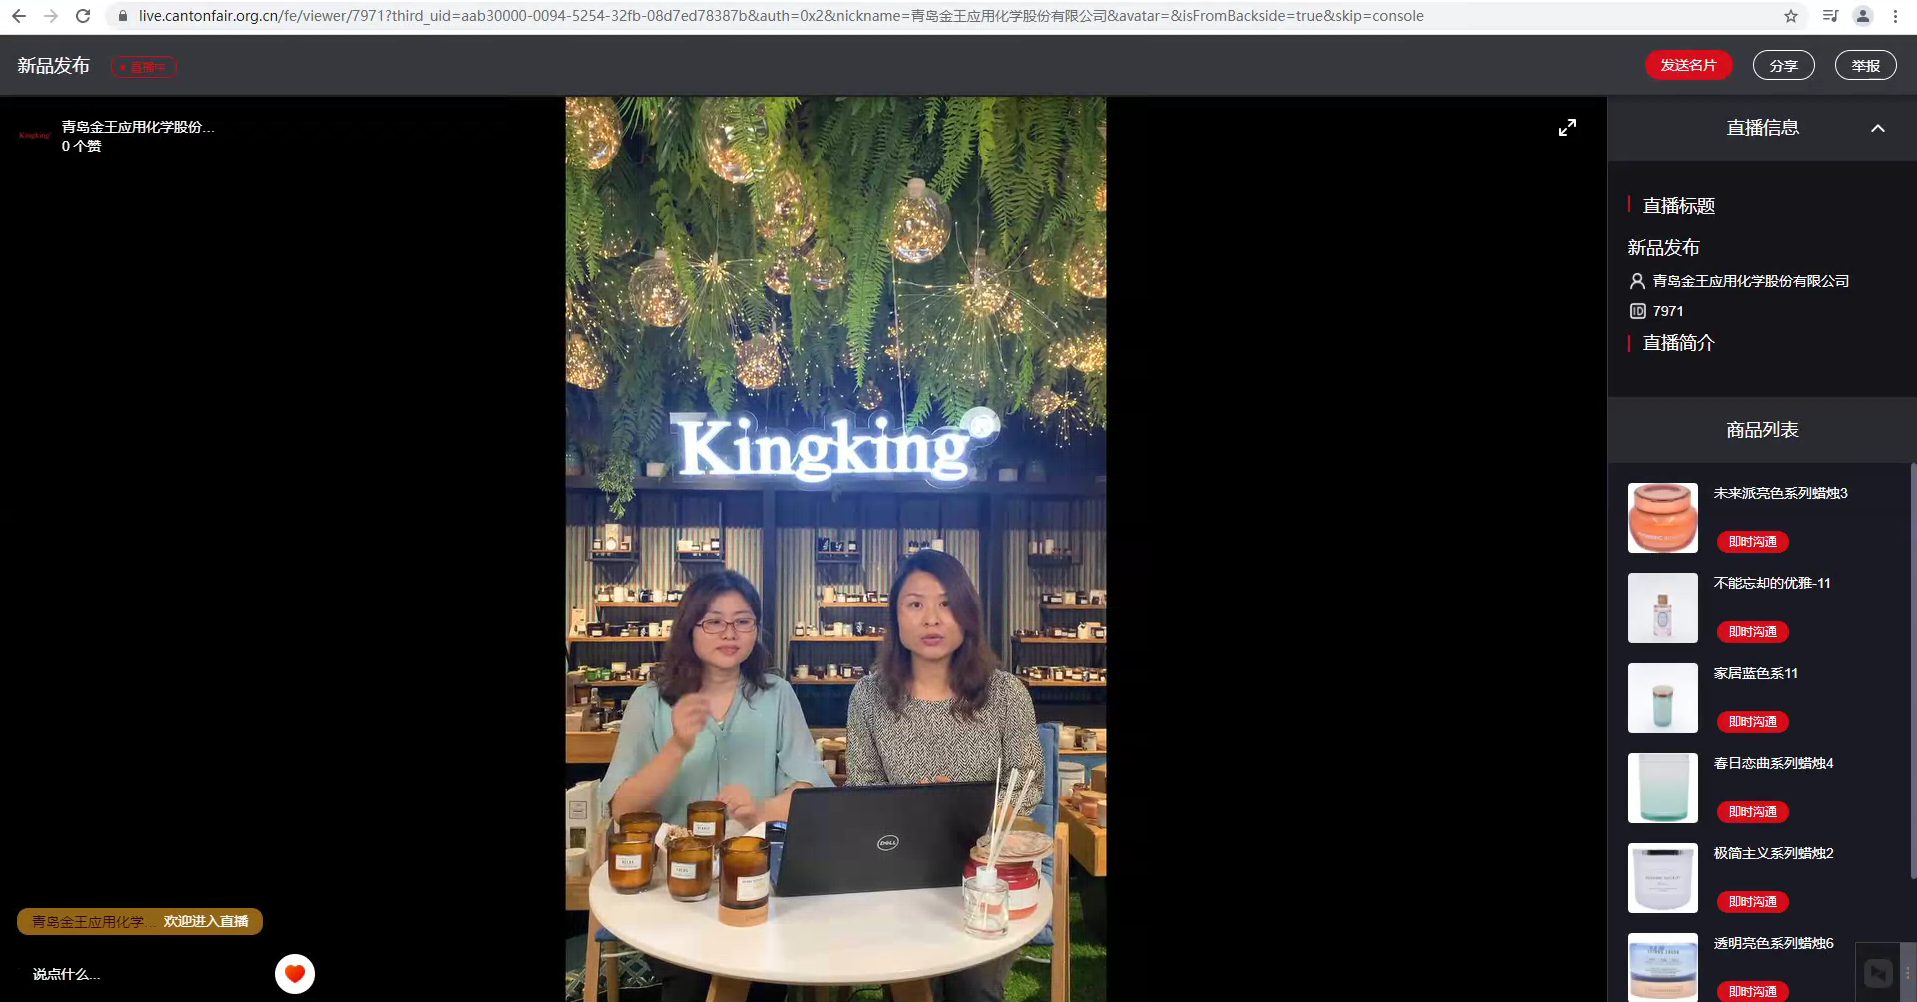1917x1002 pixels.
Task: Click the 发送名片 button
Action: pos(1688,64)
